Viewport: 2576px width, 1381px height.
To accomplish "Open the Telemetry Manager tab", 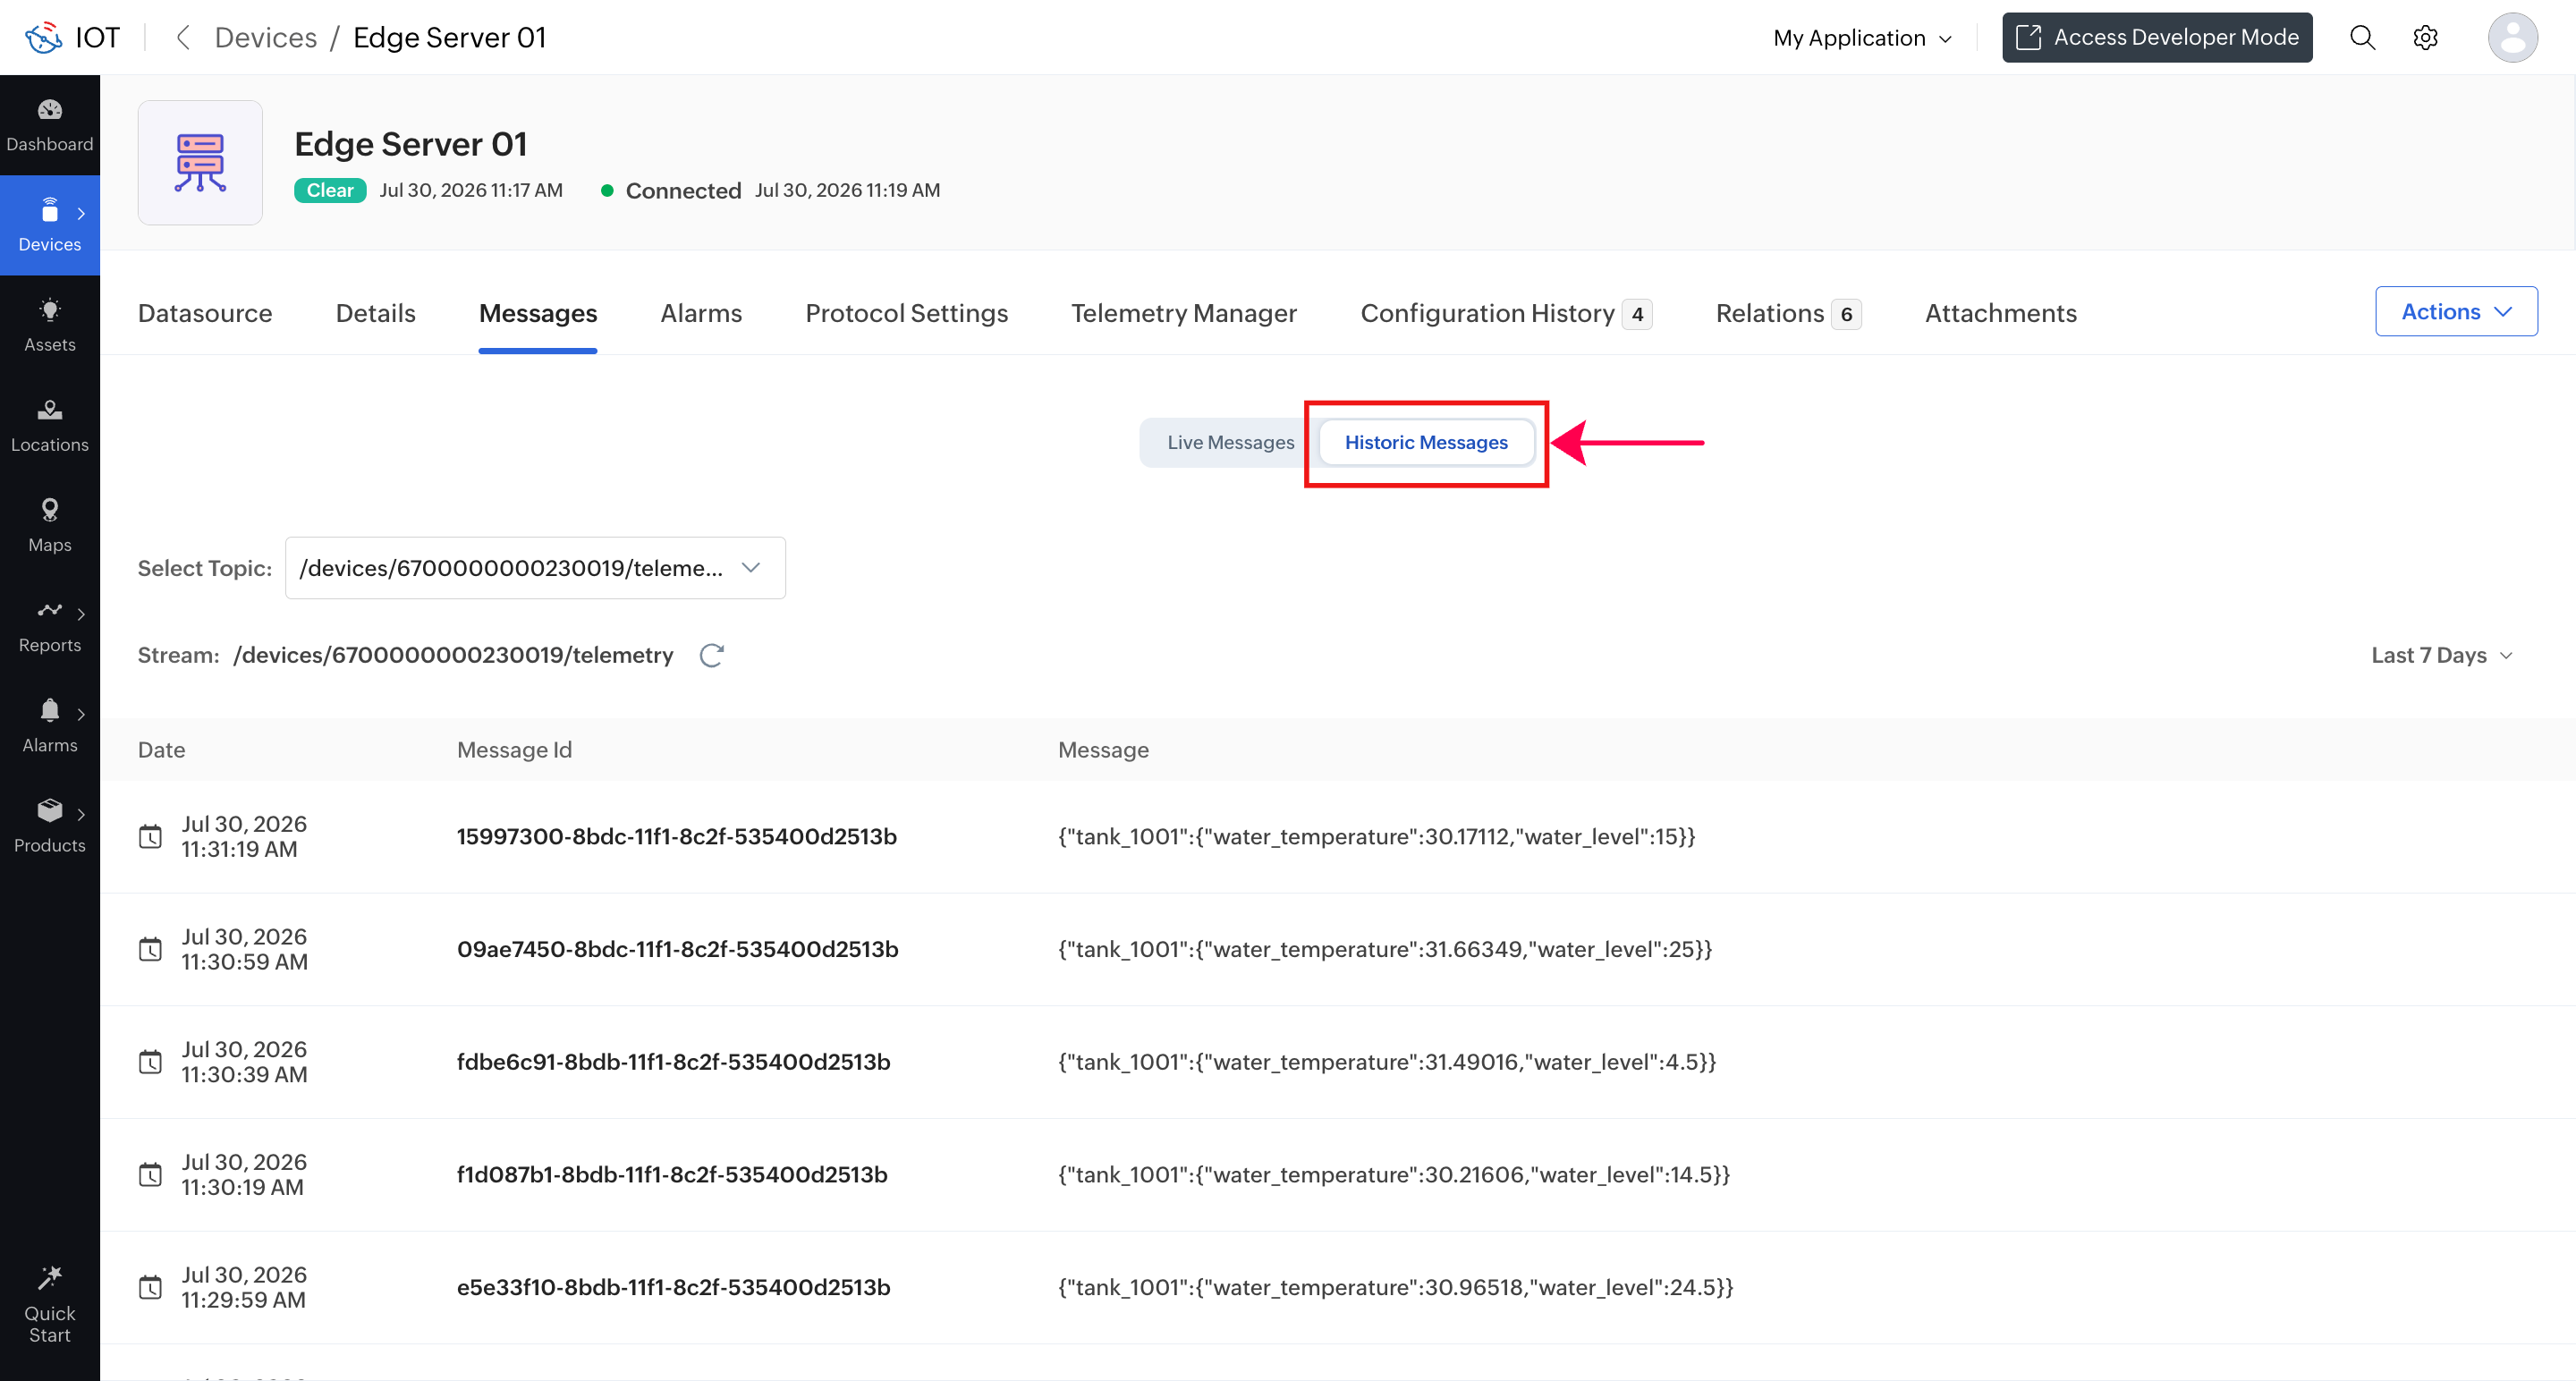I will click(1184, 313).
